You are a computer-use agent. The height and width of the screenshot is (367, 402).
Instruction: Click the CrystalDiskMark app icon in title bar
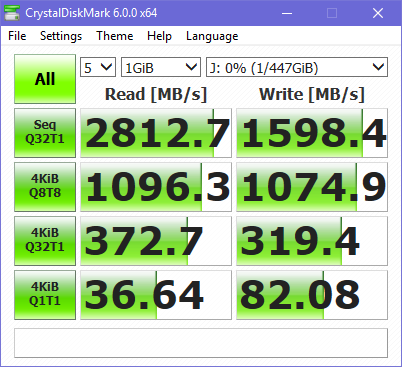(12, 13)
